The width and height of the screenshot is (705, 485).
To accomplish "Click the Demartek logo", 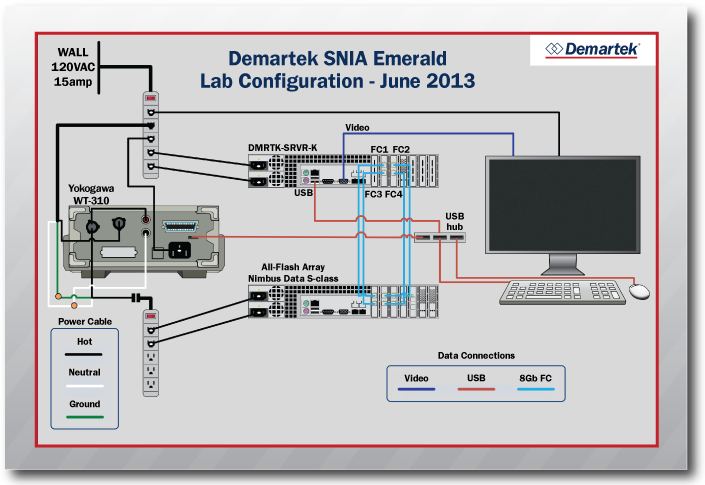I will (x=592, y=49).
